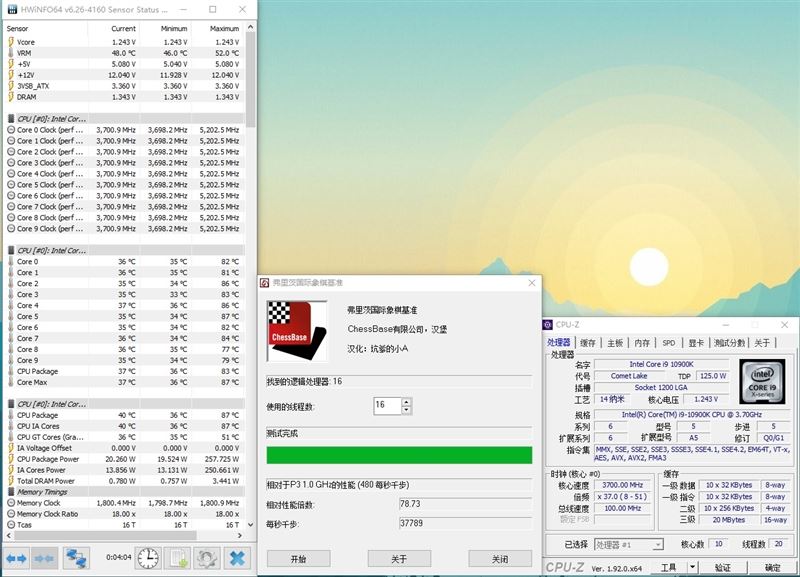The height and width of the screenshot is (577, 800).
Task: Click the green benchmark progress bar
Action: 399,455
